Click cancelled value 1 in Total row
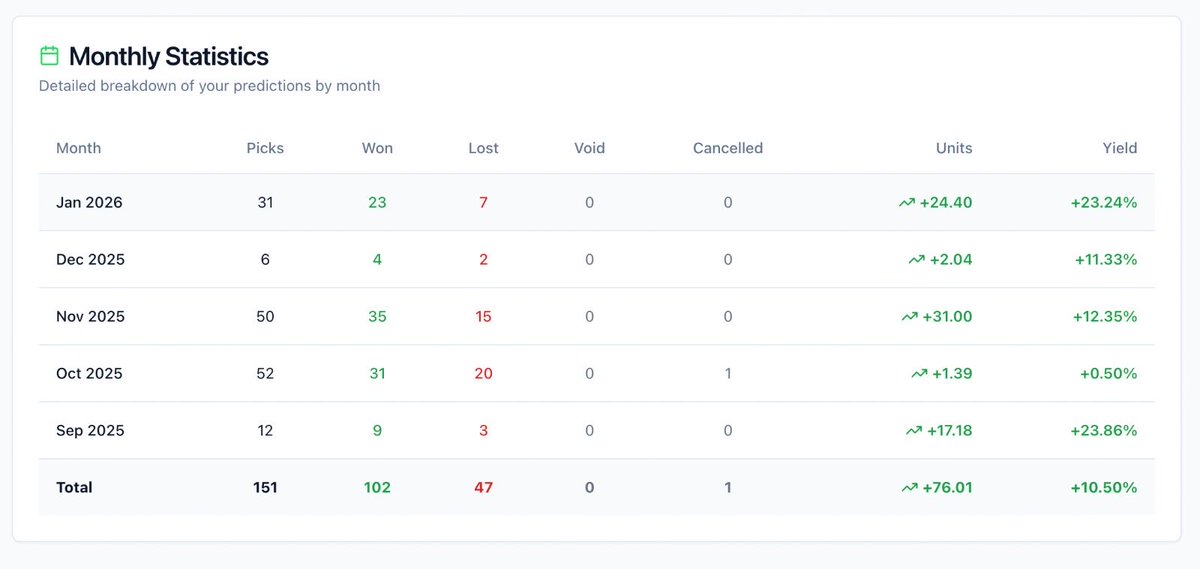Viewport: 1200px width, 569px height. click(x=728, y=487)
